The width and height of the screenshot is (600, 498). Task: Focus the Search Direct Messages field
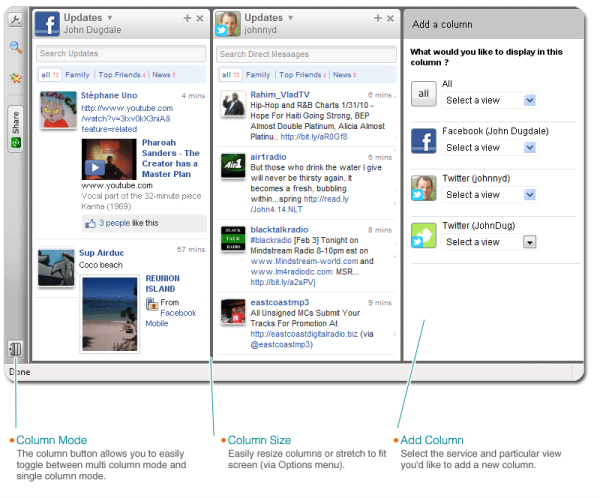pos(306,54)
